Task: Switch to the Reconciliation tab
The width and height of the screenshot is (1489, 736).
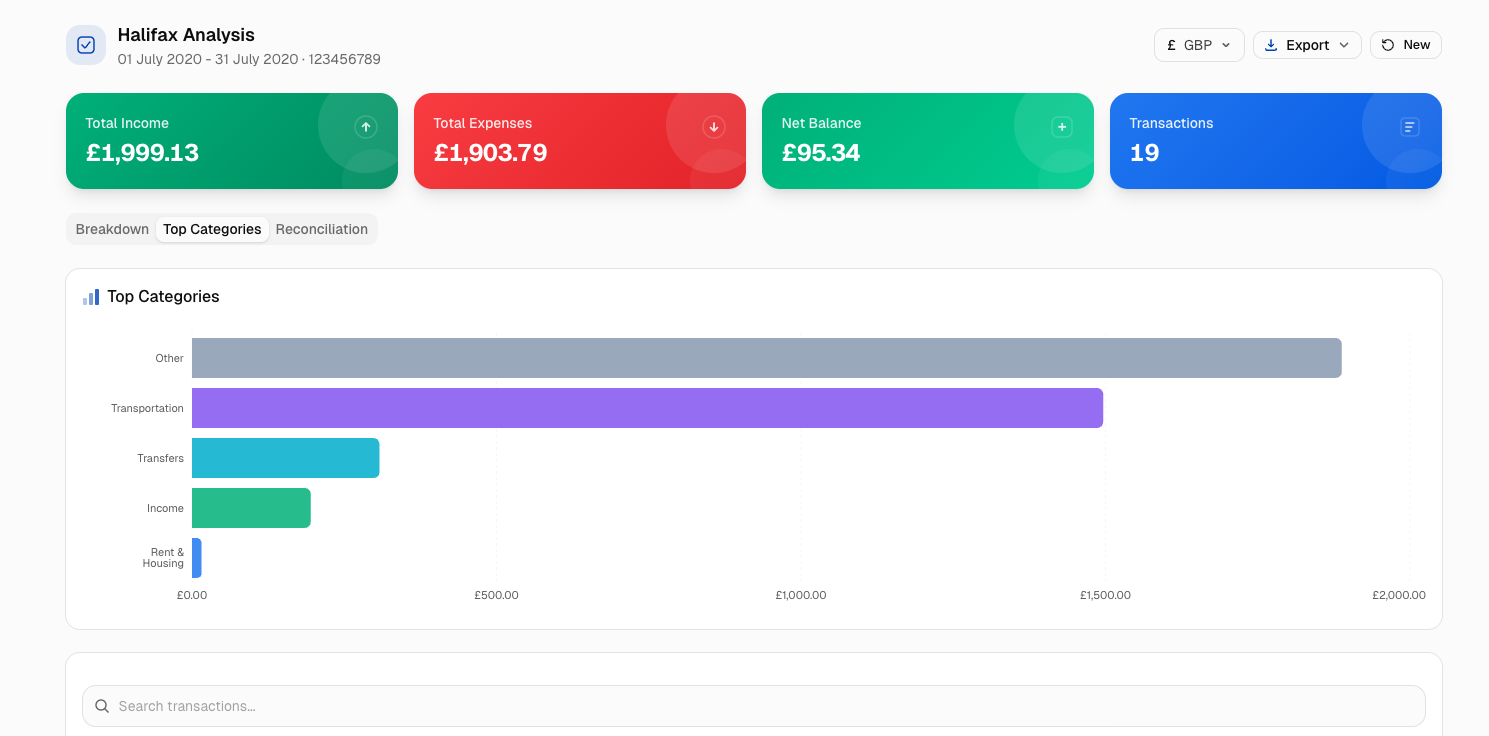Action: pyautogui.click(x=322, y=229)
